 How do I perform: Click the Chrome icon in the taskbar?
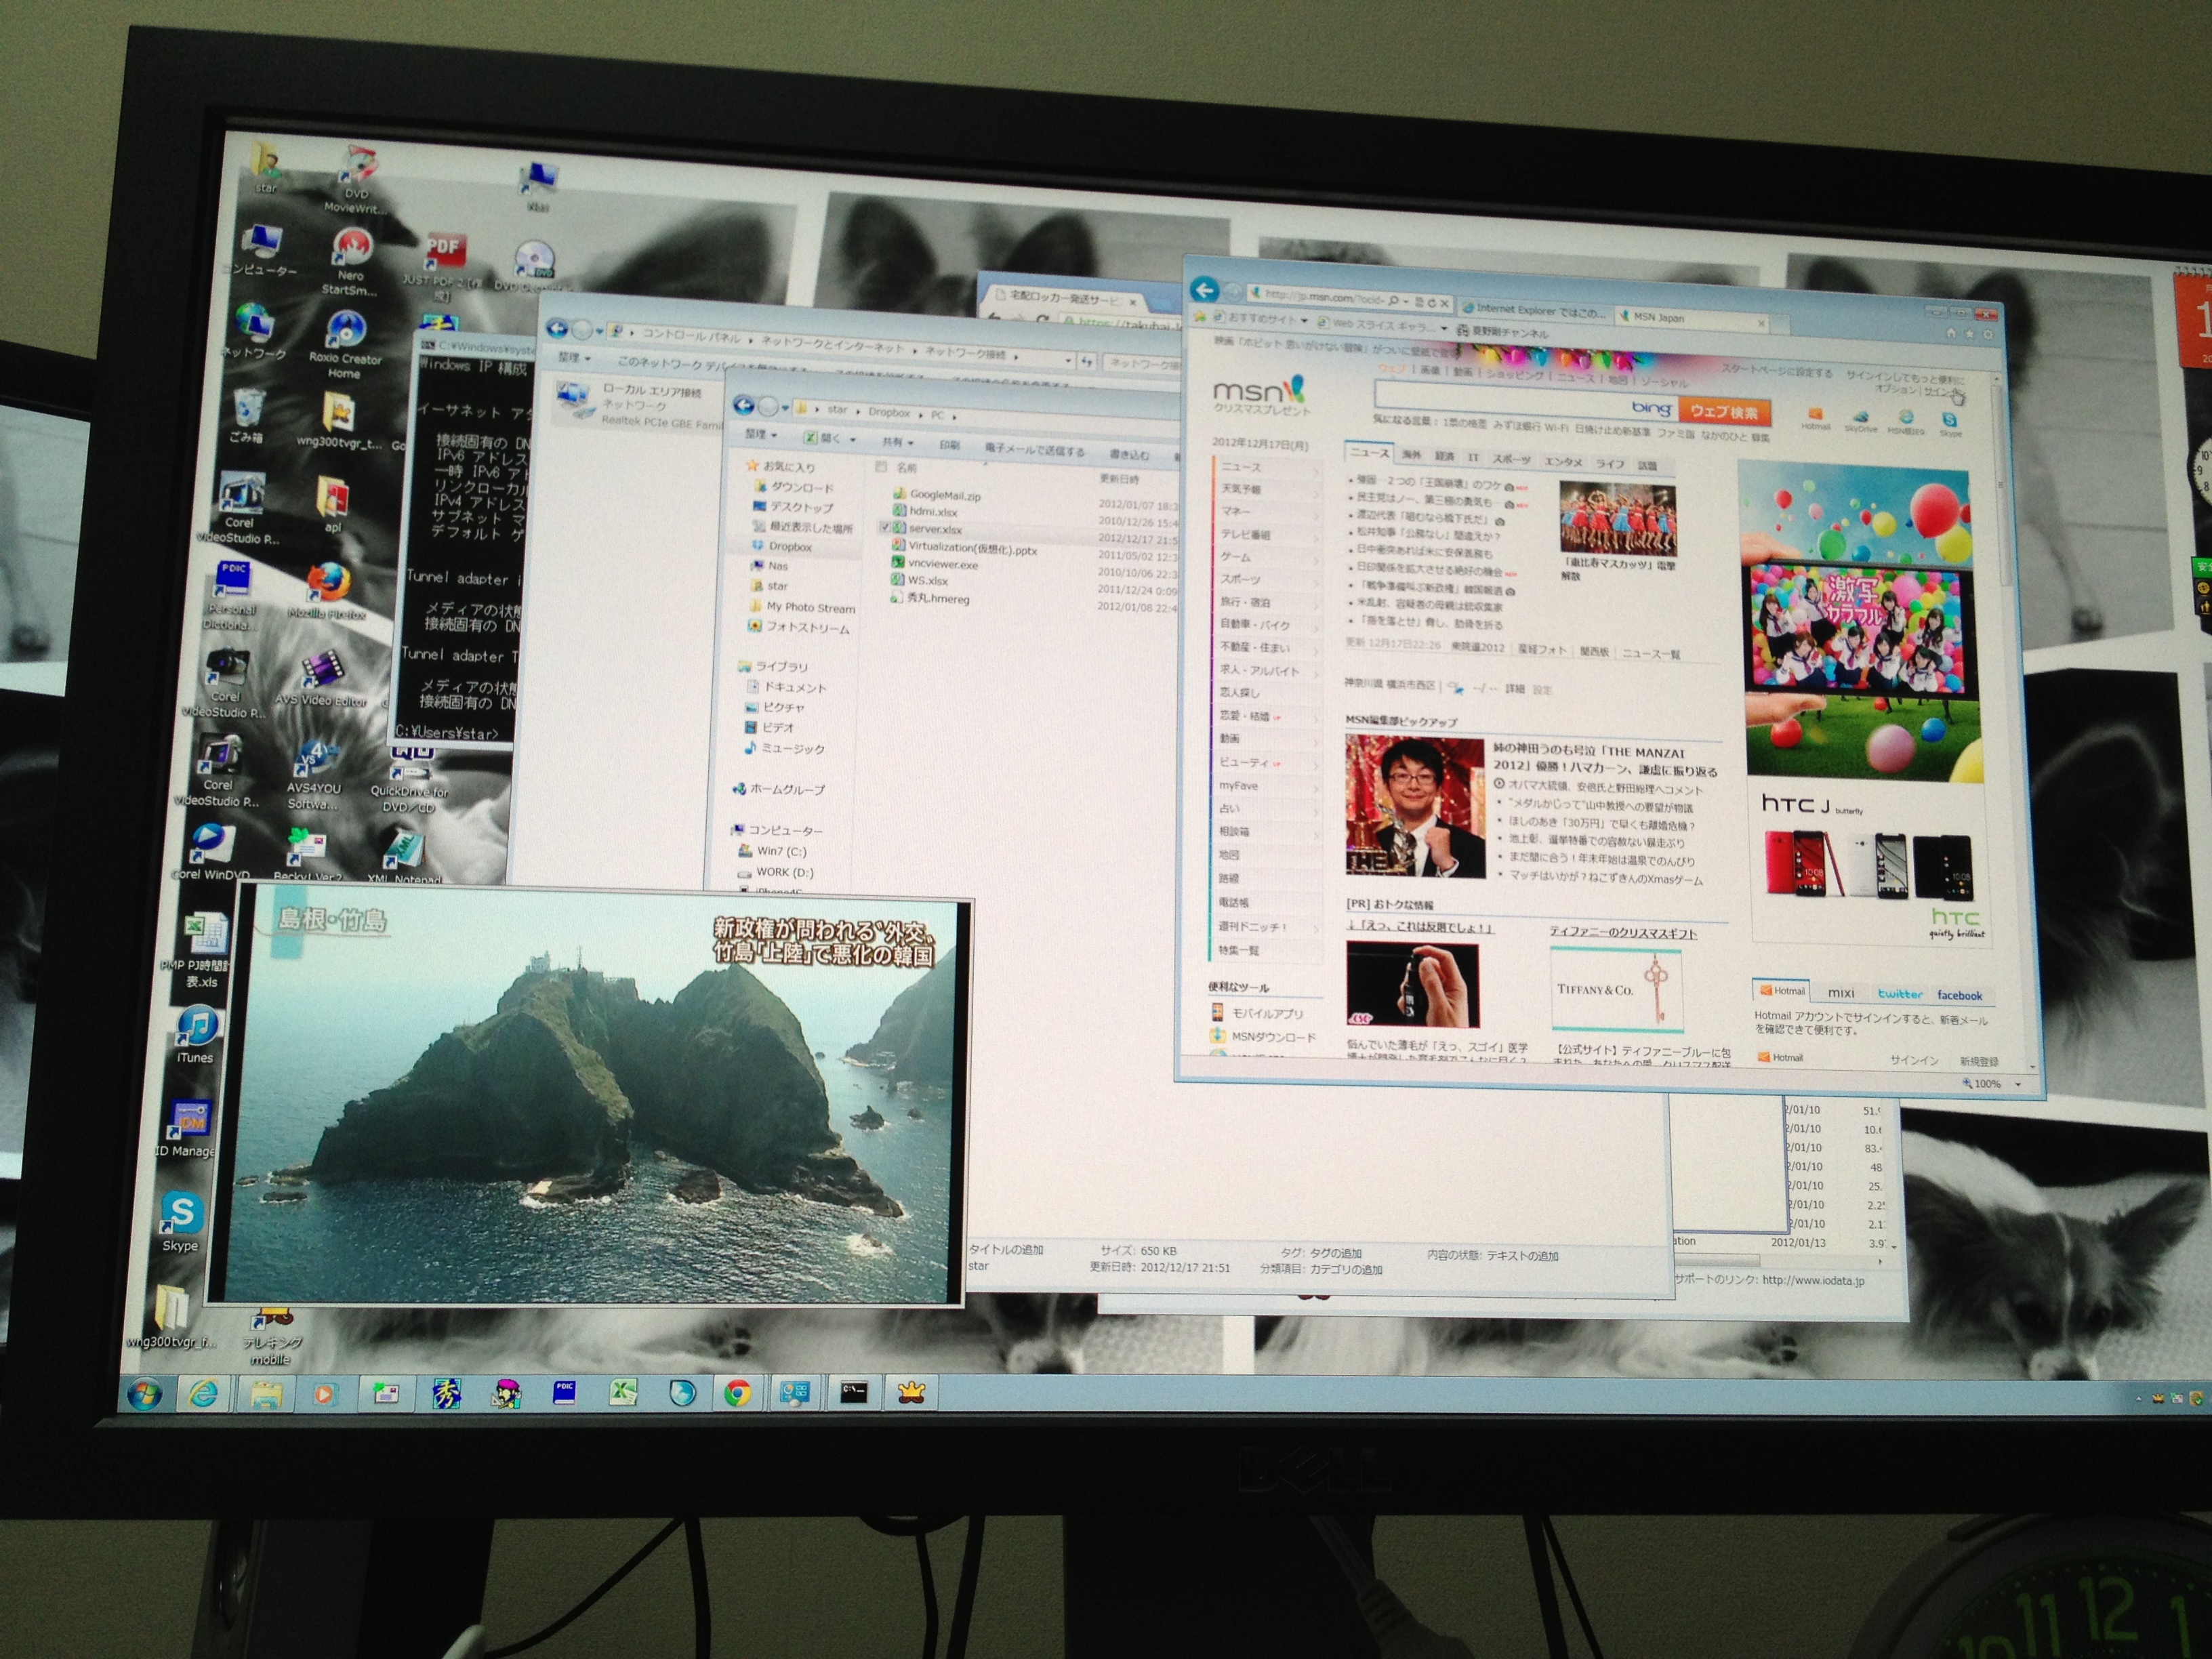pos(737,1392)
